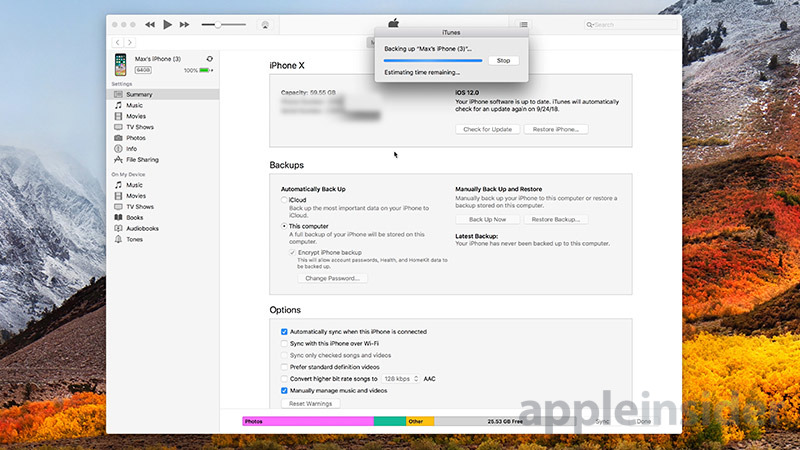Enable Sync with this iPhone over Wi-Fi
Image resolution: width=800 pixels, height=450 pixels.
[284, 343]
